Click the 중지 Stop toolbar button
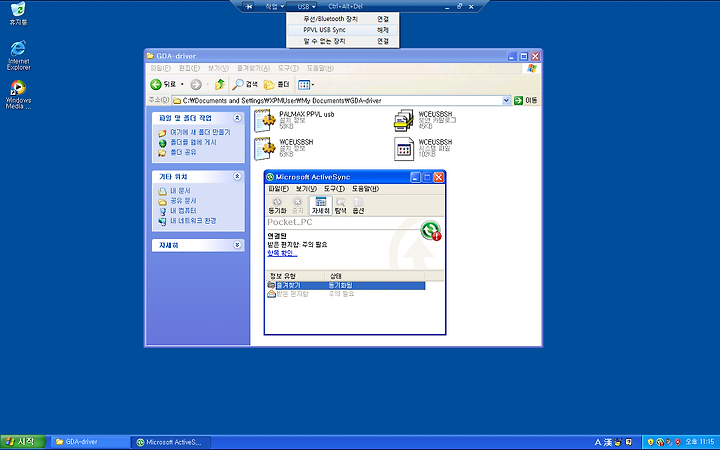Screen dimensions: 720x450 pyautogui.click(x=298, y=206)
